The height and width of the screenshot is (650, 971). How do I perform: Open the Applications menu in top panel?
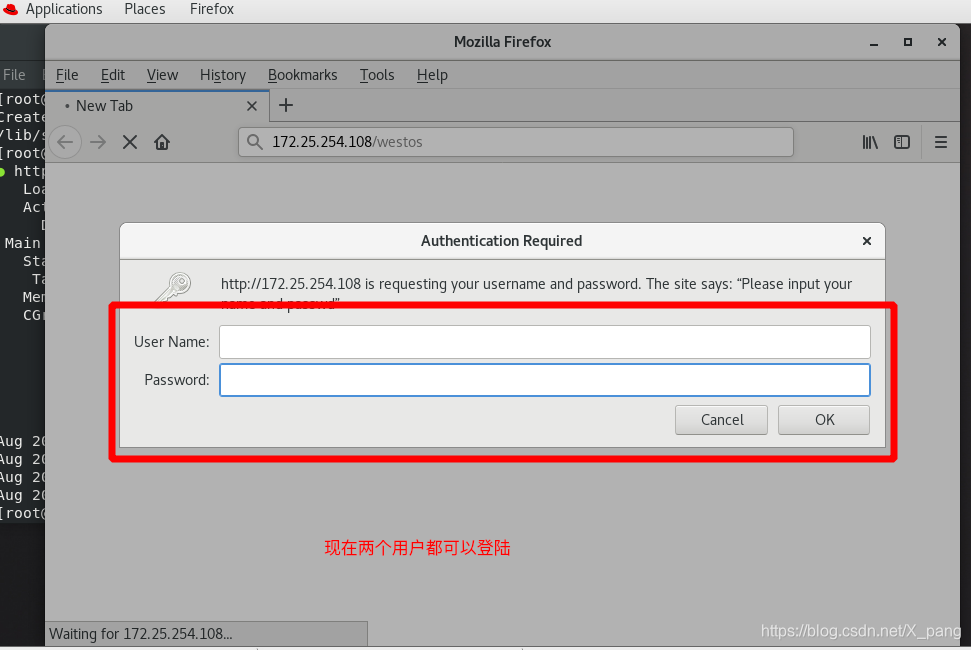tap(64, 9)
